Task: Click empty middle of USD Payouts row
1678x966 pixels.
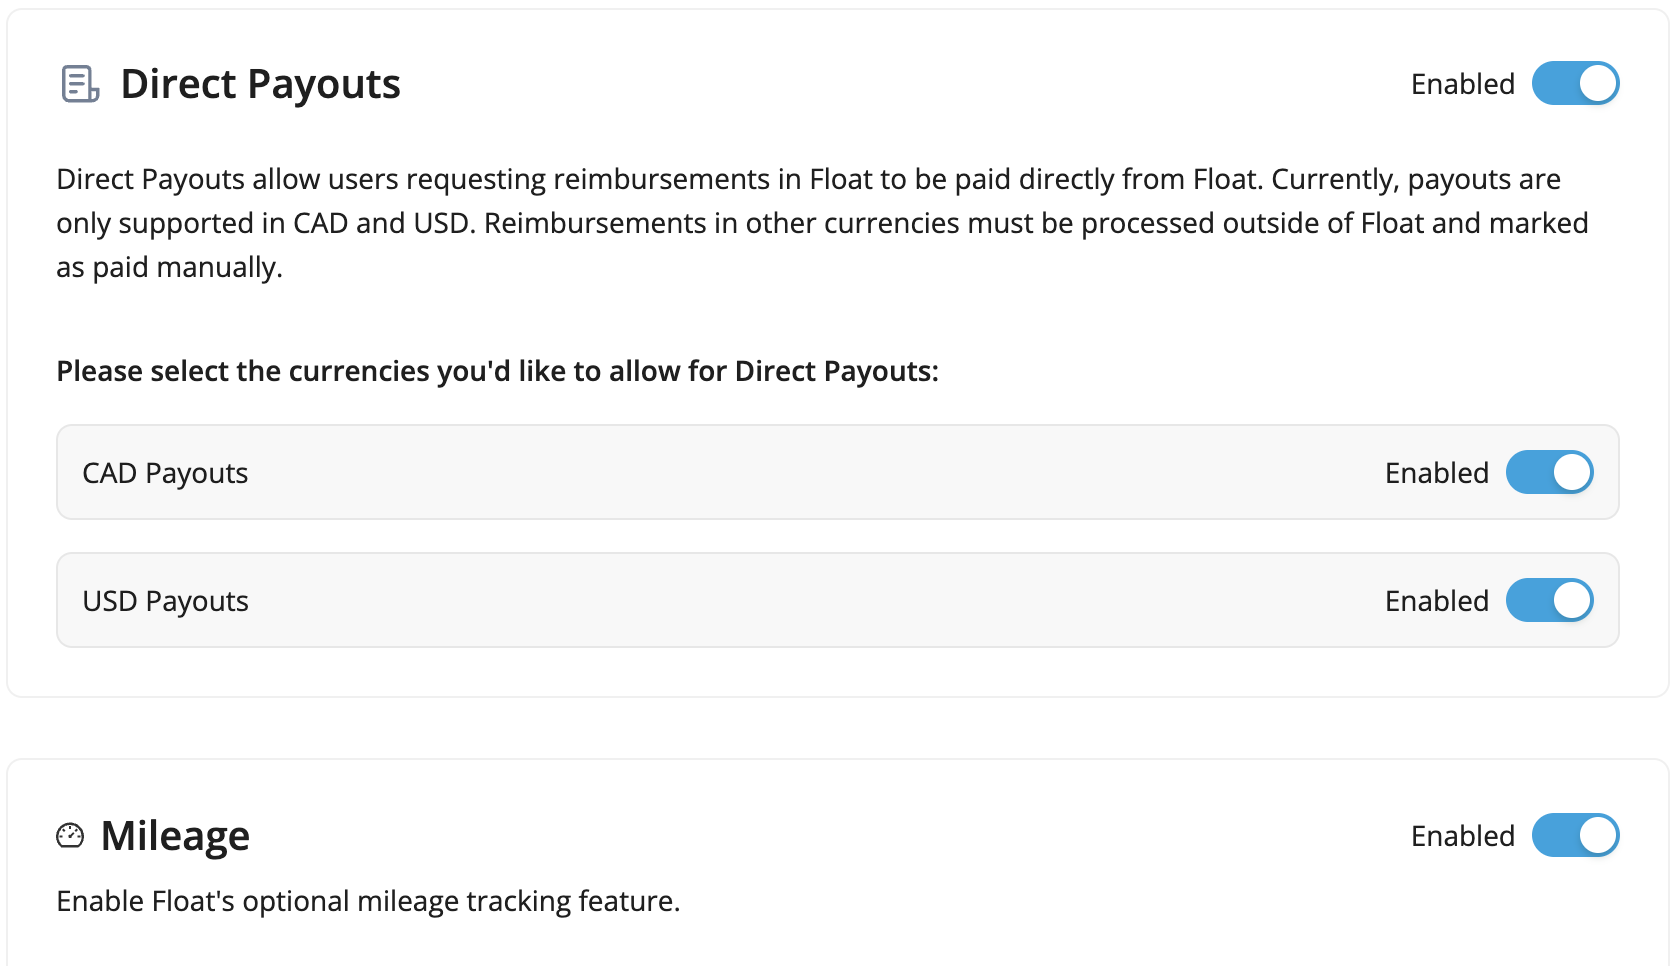Action: pyautogui.click(x=800, y=601)
